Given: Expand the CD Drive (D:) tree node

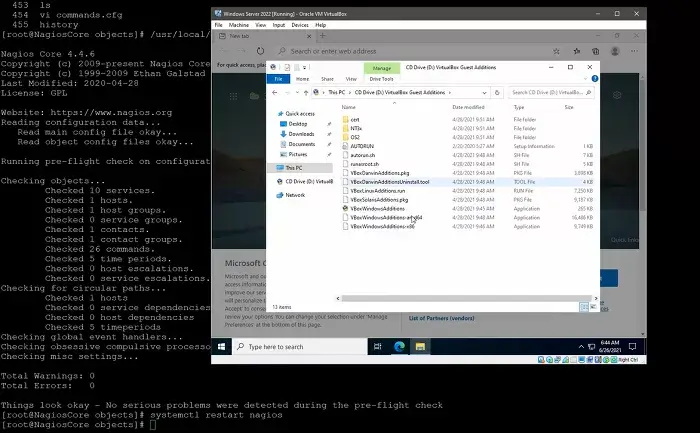Looking at the screenshot, I should [x=277, y=181].
